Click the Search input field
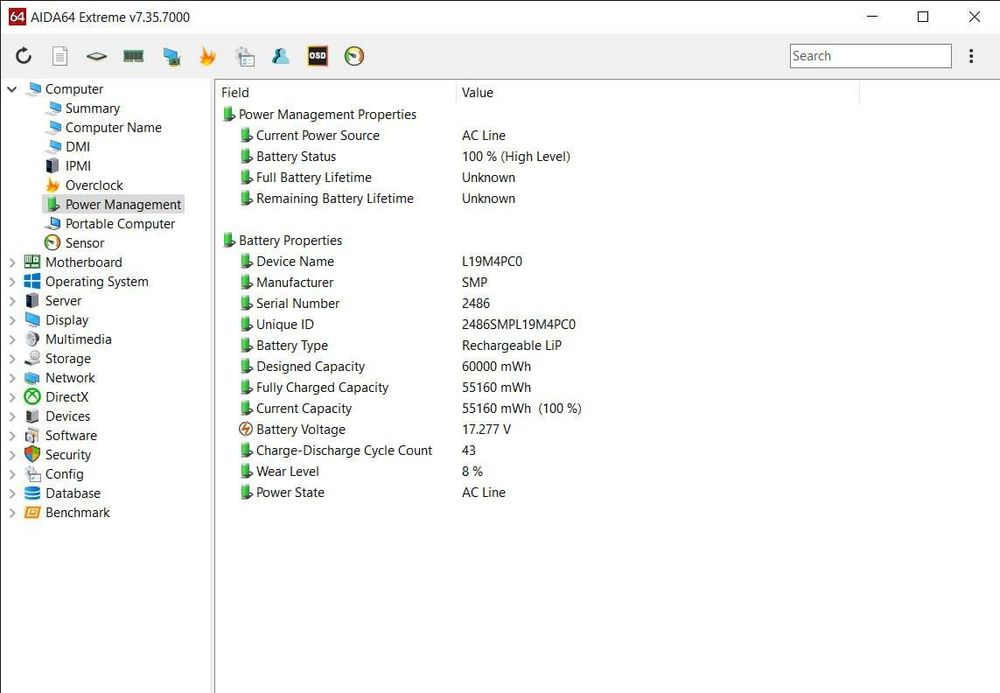This screenshot has height=693, width=1000. click(871, 56)
